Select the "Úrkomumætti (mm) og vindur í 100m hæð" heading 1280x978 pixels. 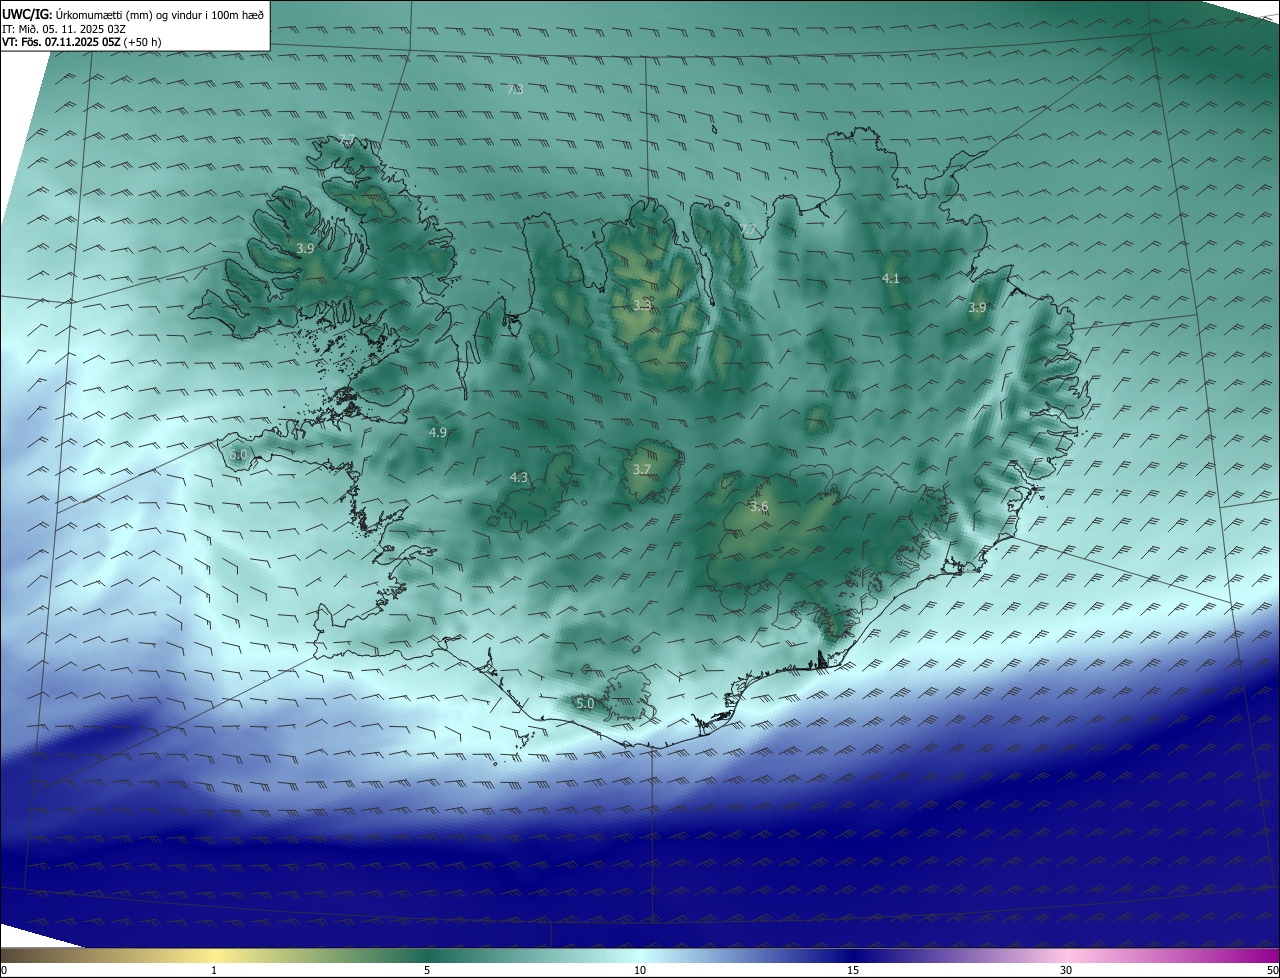160,15
